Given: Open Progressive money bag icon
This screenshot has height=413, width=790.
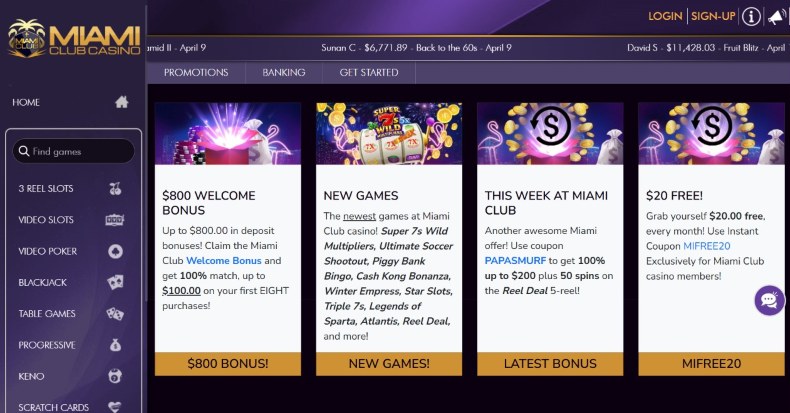Looking at the screenshot, I should click(115, 345).
